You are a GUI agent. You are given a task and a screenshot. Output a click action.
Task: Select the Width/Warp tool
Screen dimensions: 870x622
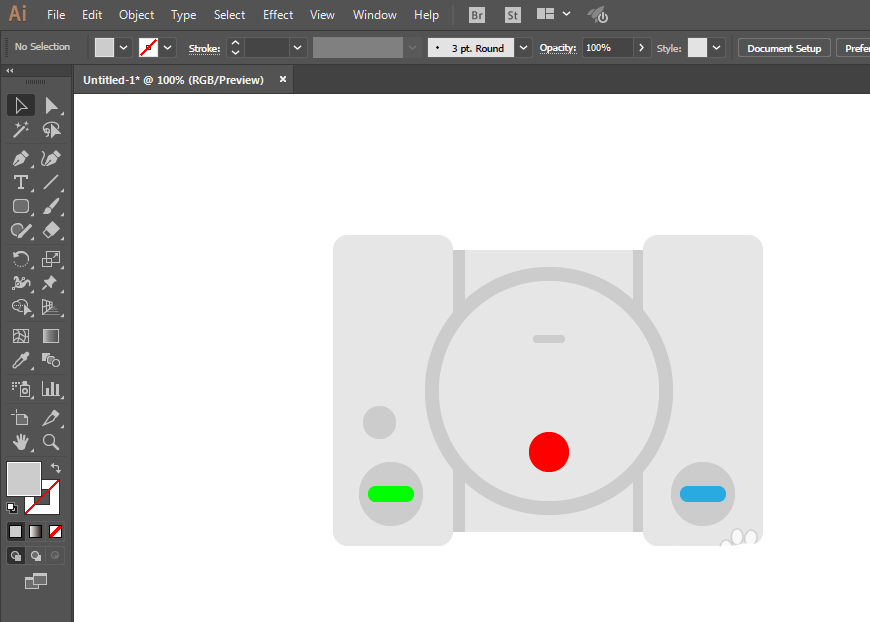tap(21, 283)
